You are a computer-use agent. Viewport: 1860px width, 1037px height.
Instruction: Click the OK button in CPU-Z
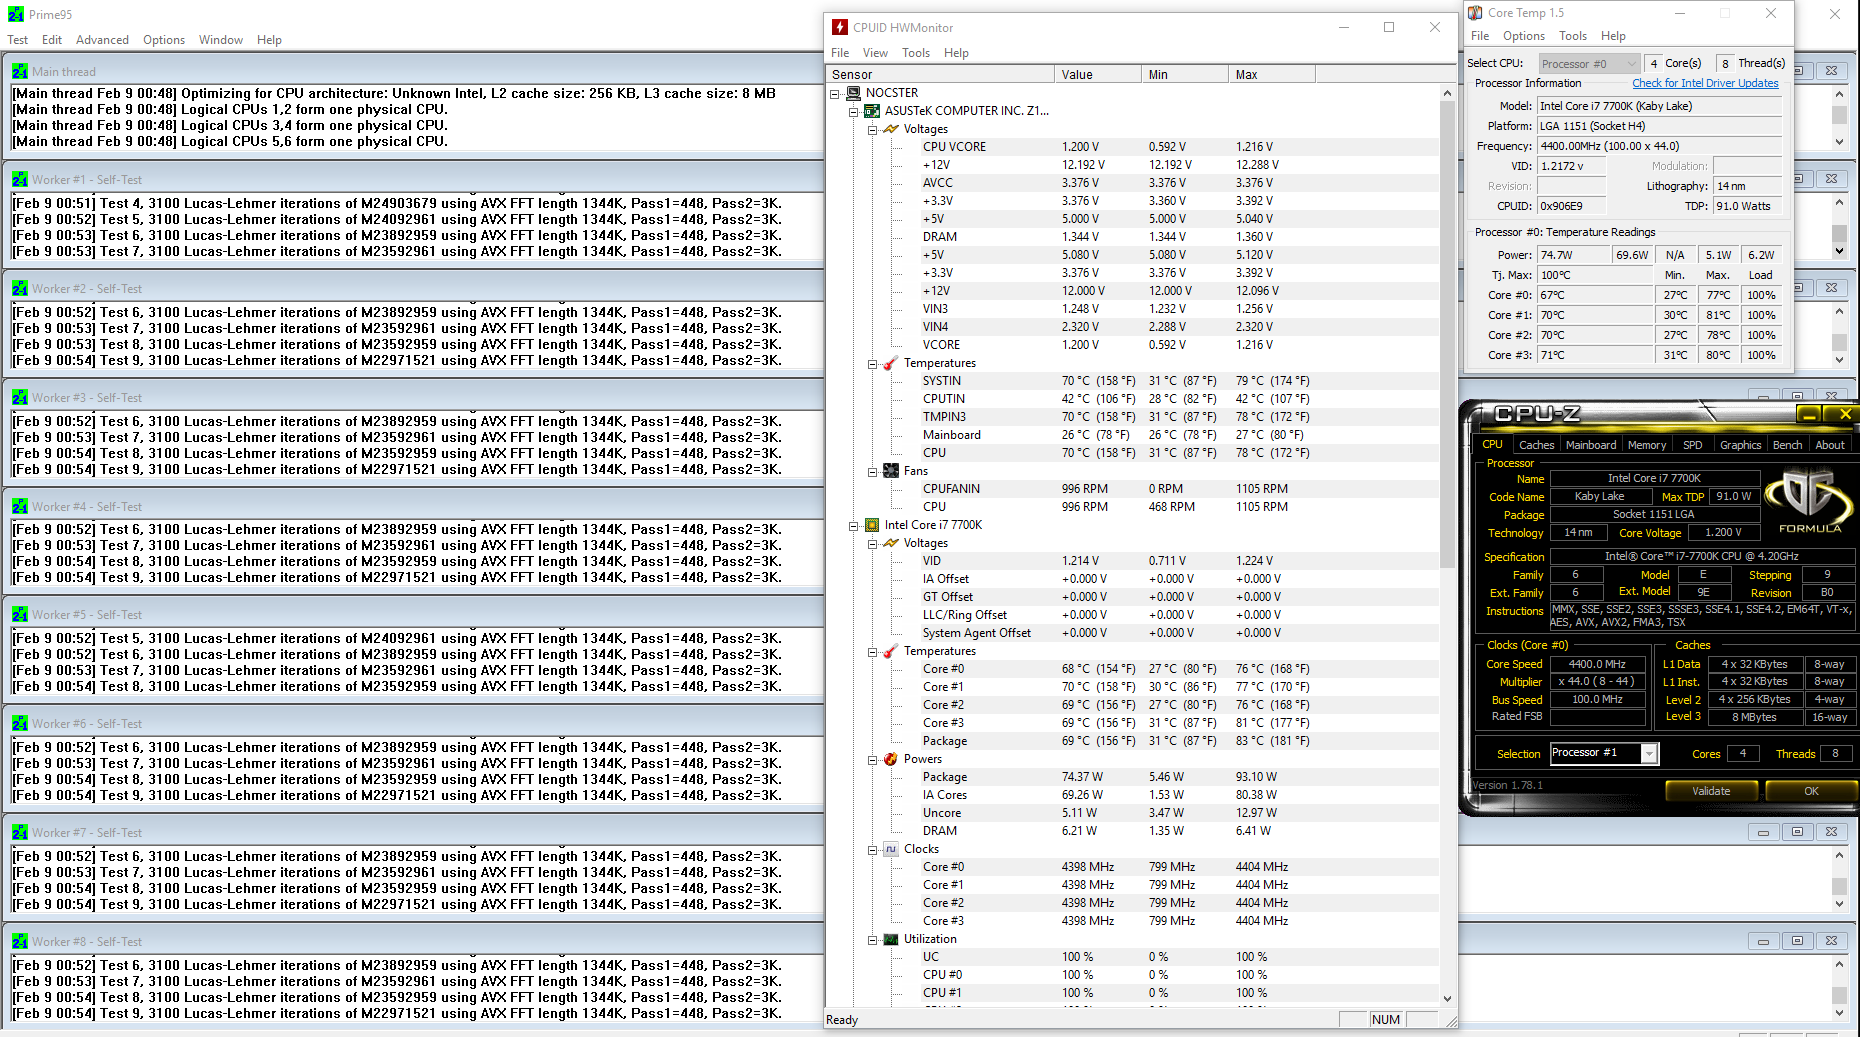[x=1811, y=791]
